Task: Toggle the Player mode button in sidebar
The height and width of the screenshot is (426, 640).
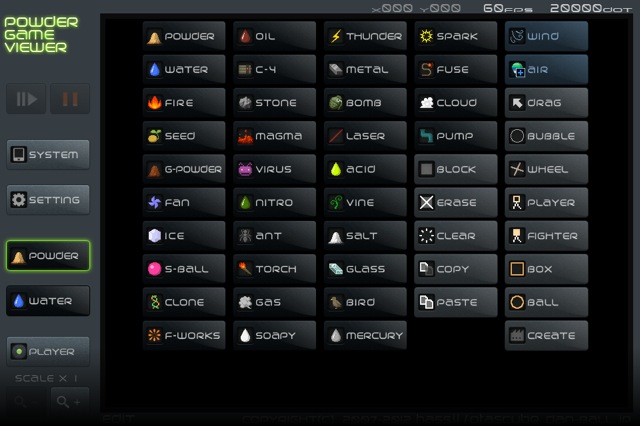Action: (x=48, y=351)
